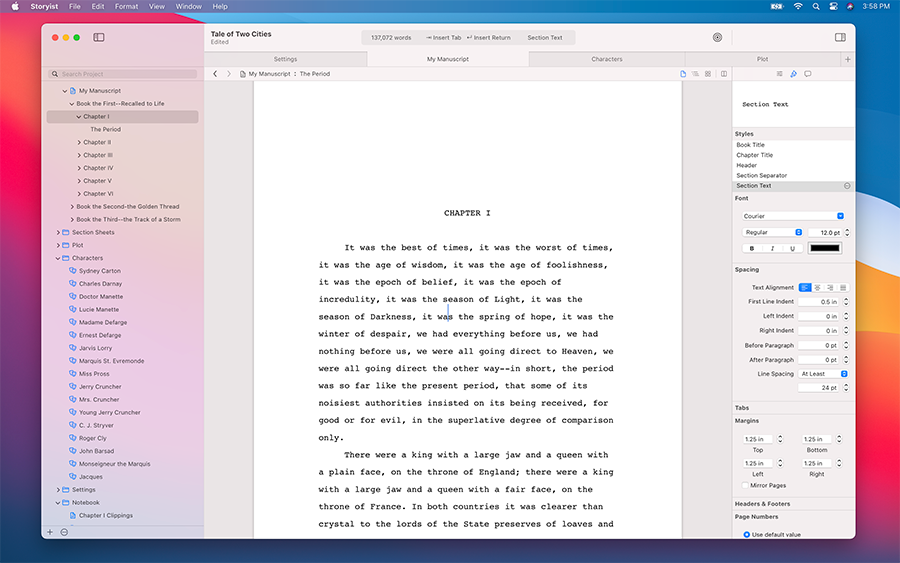Click the Insert Return toolbar button
The height and width of the screenshot is (563, 900).
[488, 37]
